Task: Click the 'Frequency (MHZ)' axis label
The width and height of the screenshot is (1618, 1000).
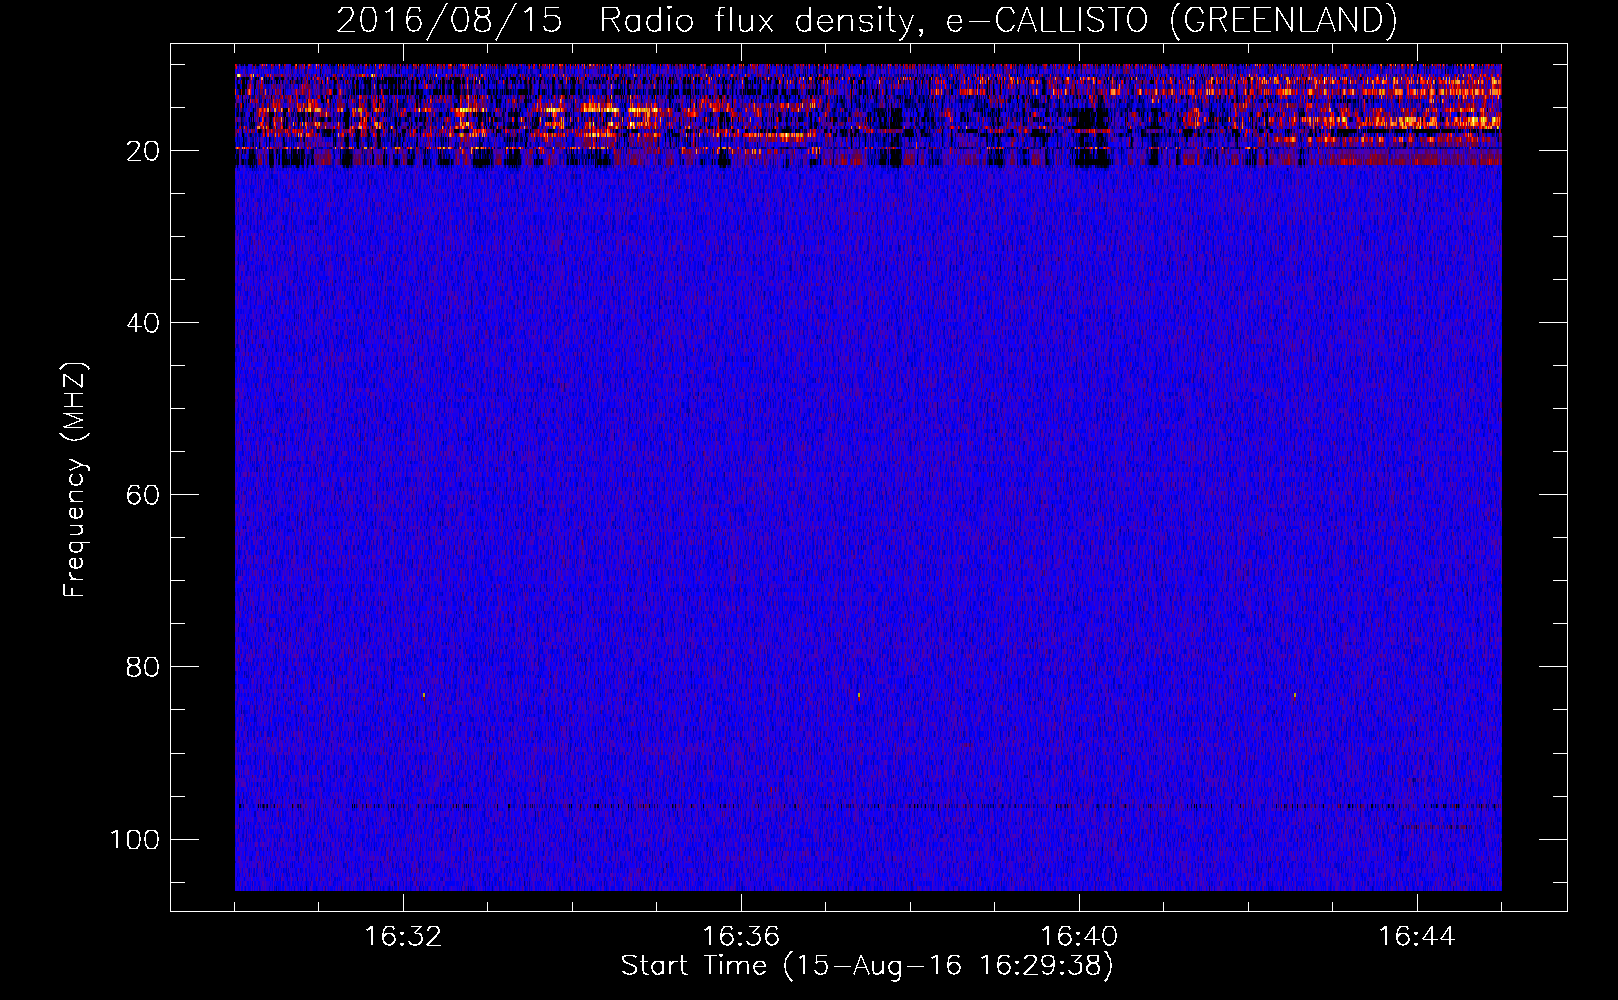Action: (x=75, y=480)
